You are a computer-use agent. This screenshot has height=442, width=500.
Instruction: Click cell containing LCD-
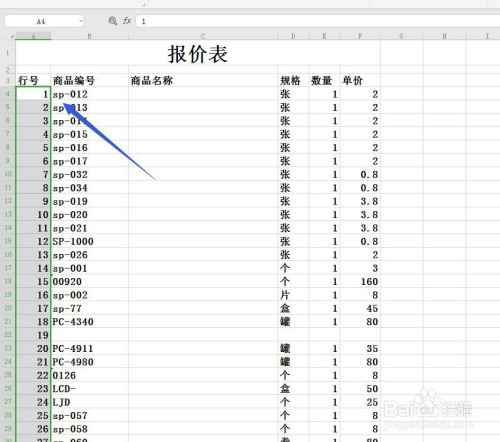point(89,389)
